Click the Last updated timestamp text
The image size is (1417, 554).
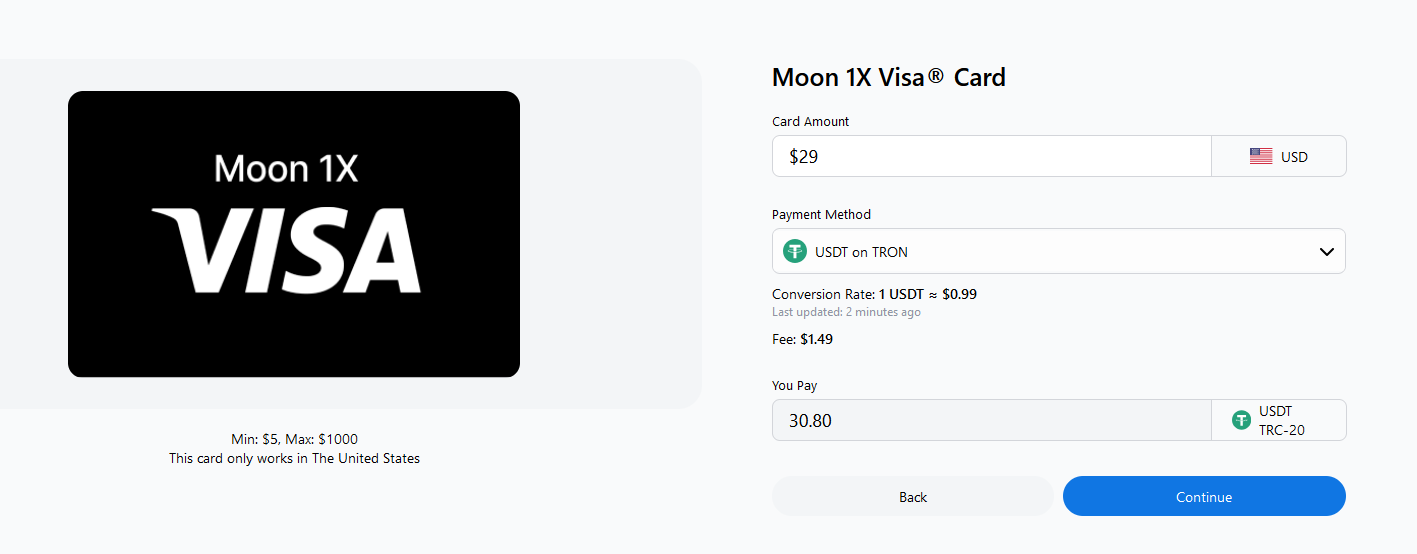point(846,312)
